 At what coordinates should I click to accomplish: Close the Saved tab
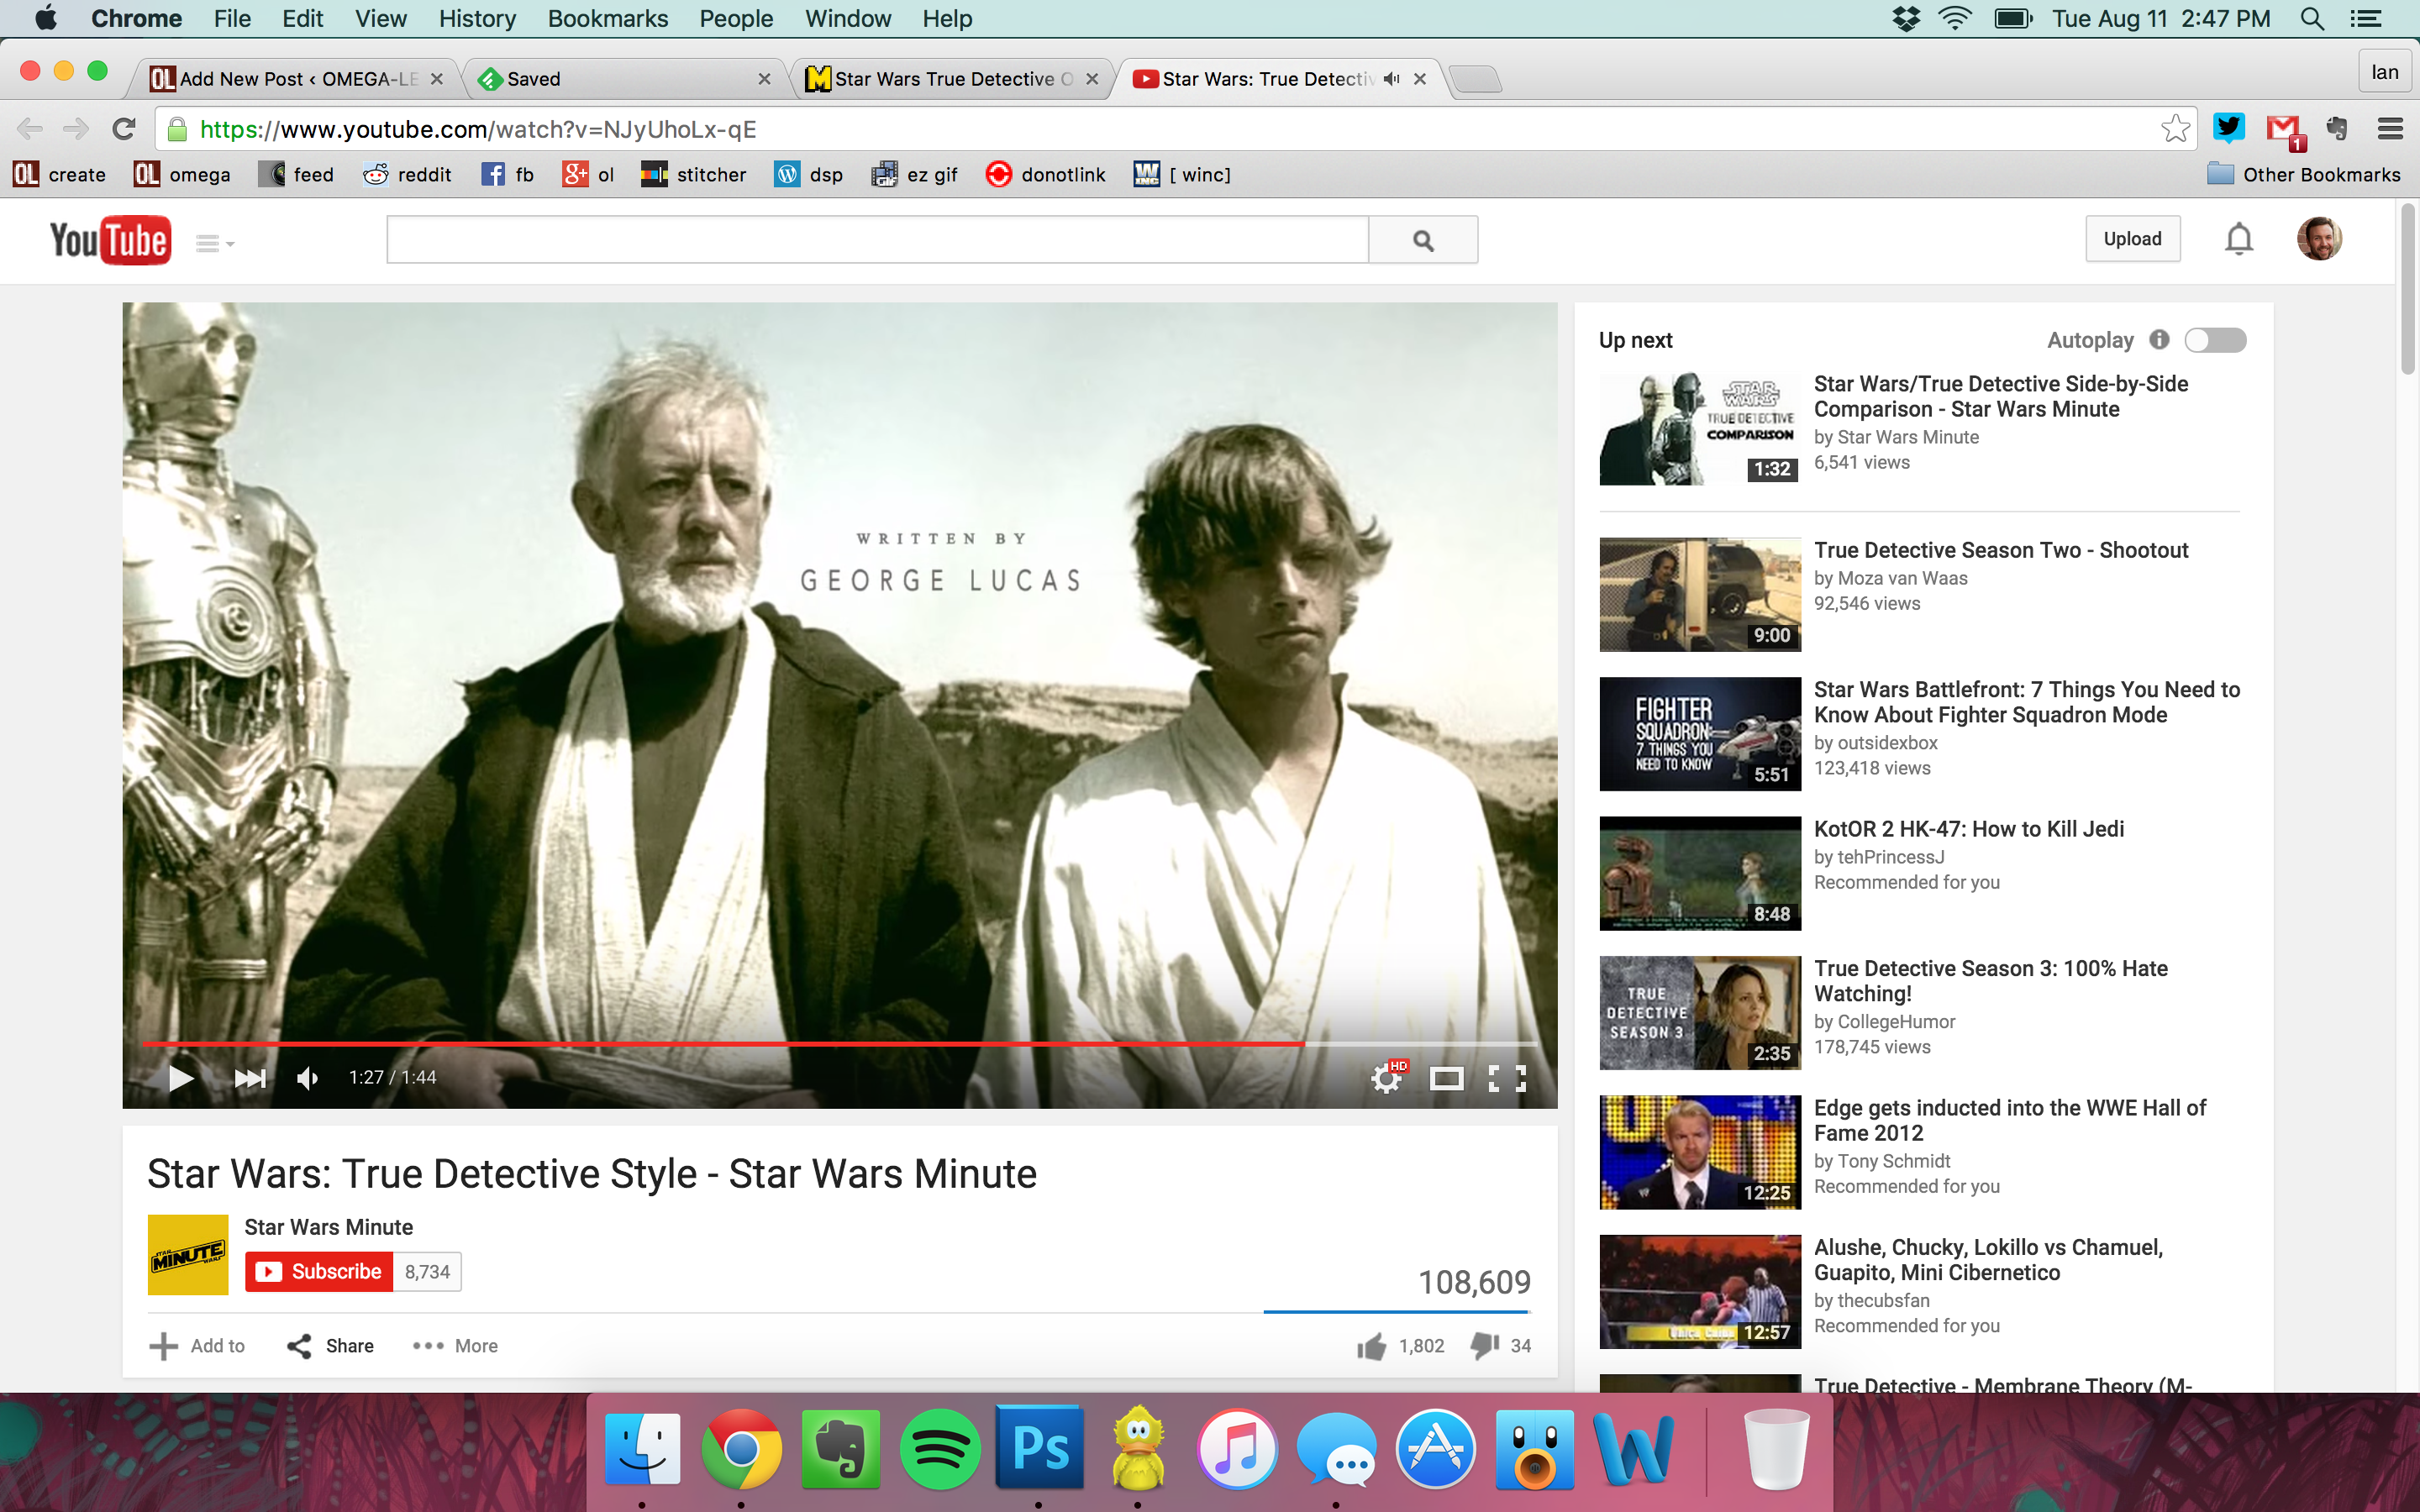(764, 79)
